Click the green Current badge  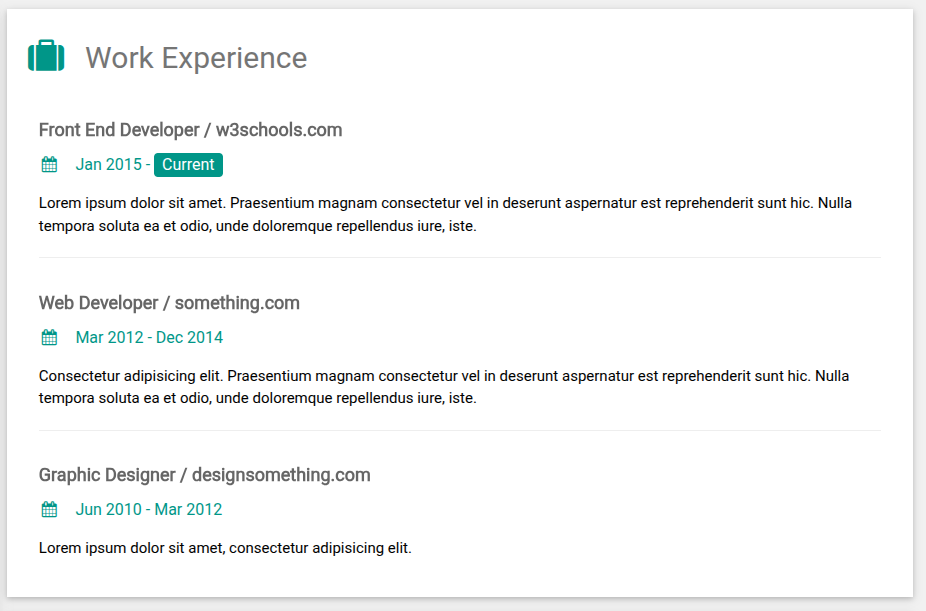pyautogui.click(x=188, y=165)
